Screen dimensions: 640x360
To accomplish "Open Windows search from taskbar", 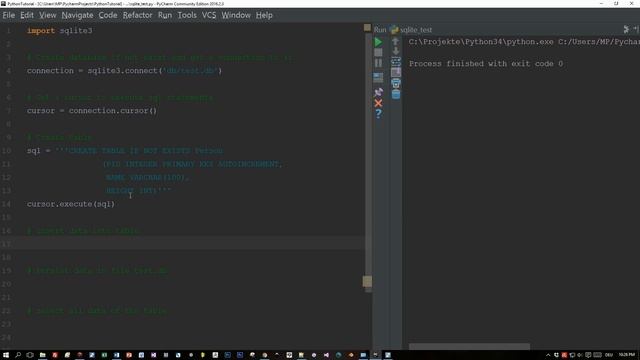I will (x=18, y=355).
